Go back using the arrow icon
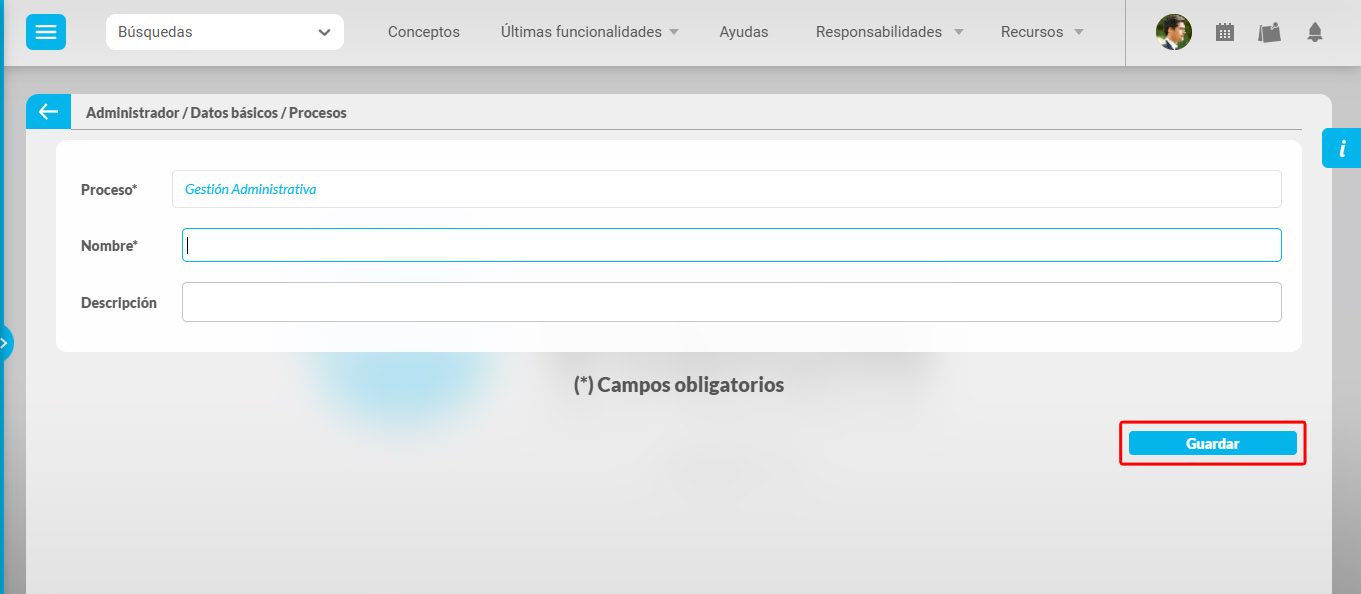This screenshot has width=1361, height=594. pyautogui.click(x=48, y=112)
